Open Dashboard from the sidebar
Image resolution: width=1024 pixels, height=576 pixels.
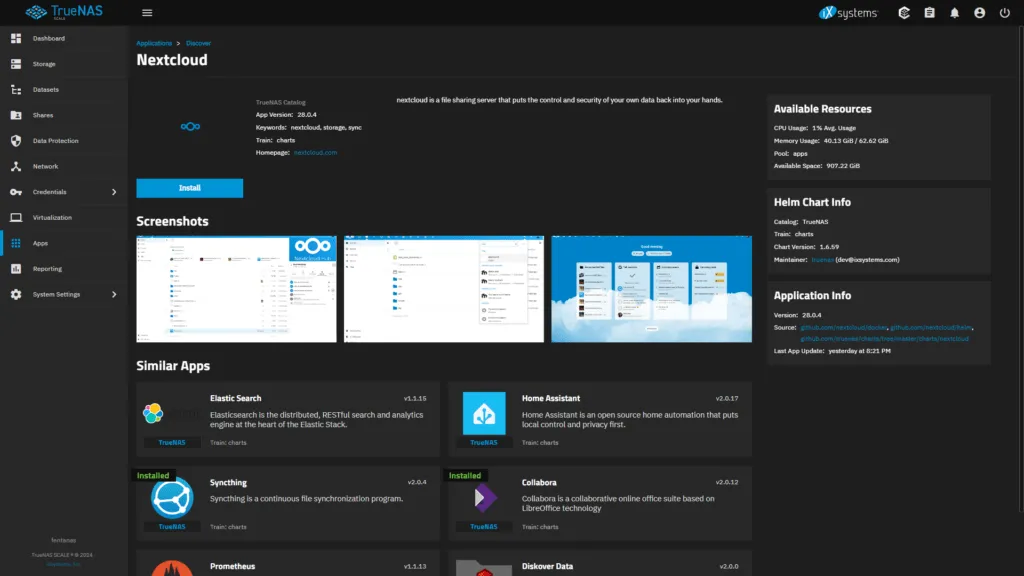click(16, 38)
